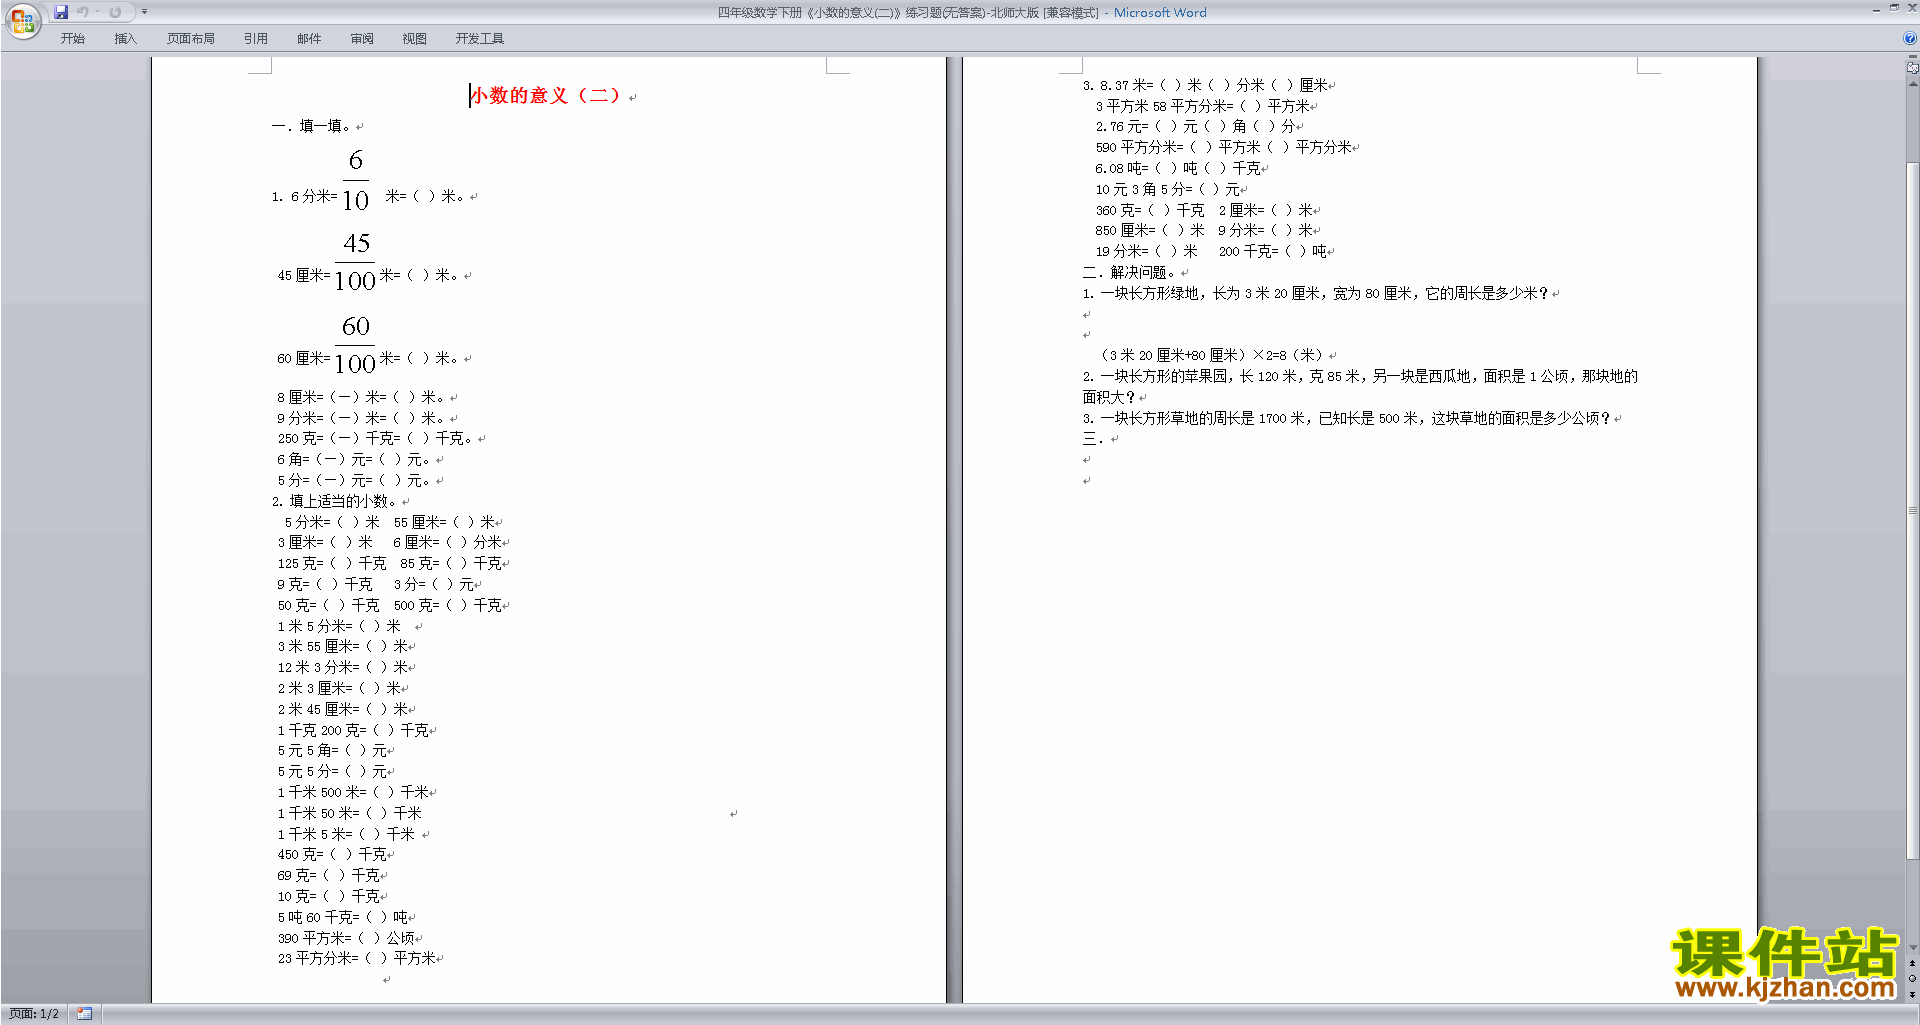Expand Customize Quick Access Toolbar menu
This screenshot has width=1920, height=1025.
click(144, 12)
